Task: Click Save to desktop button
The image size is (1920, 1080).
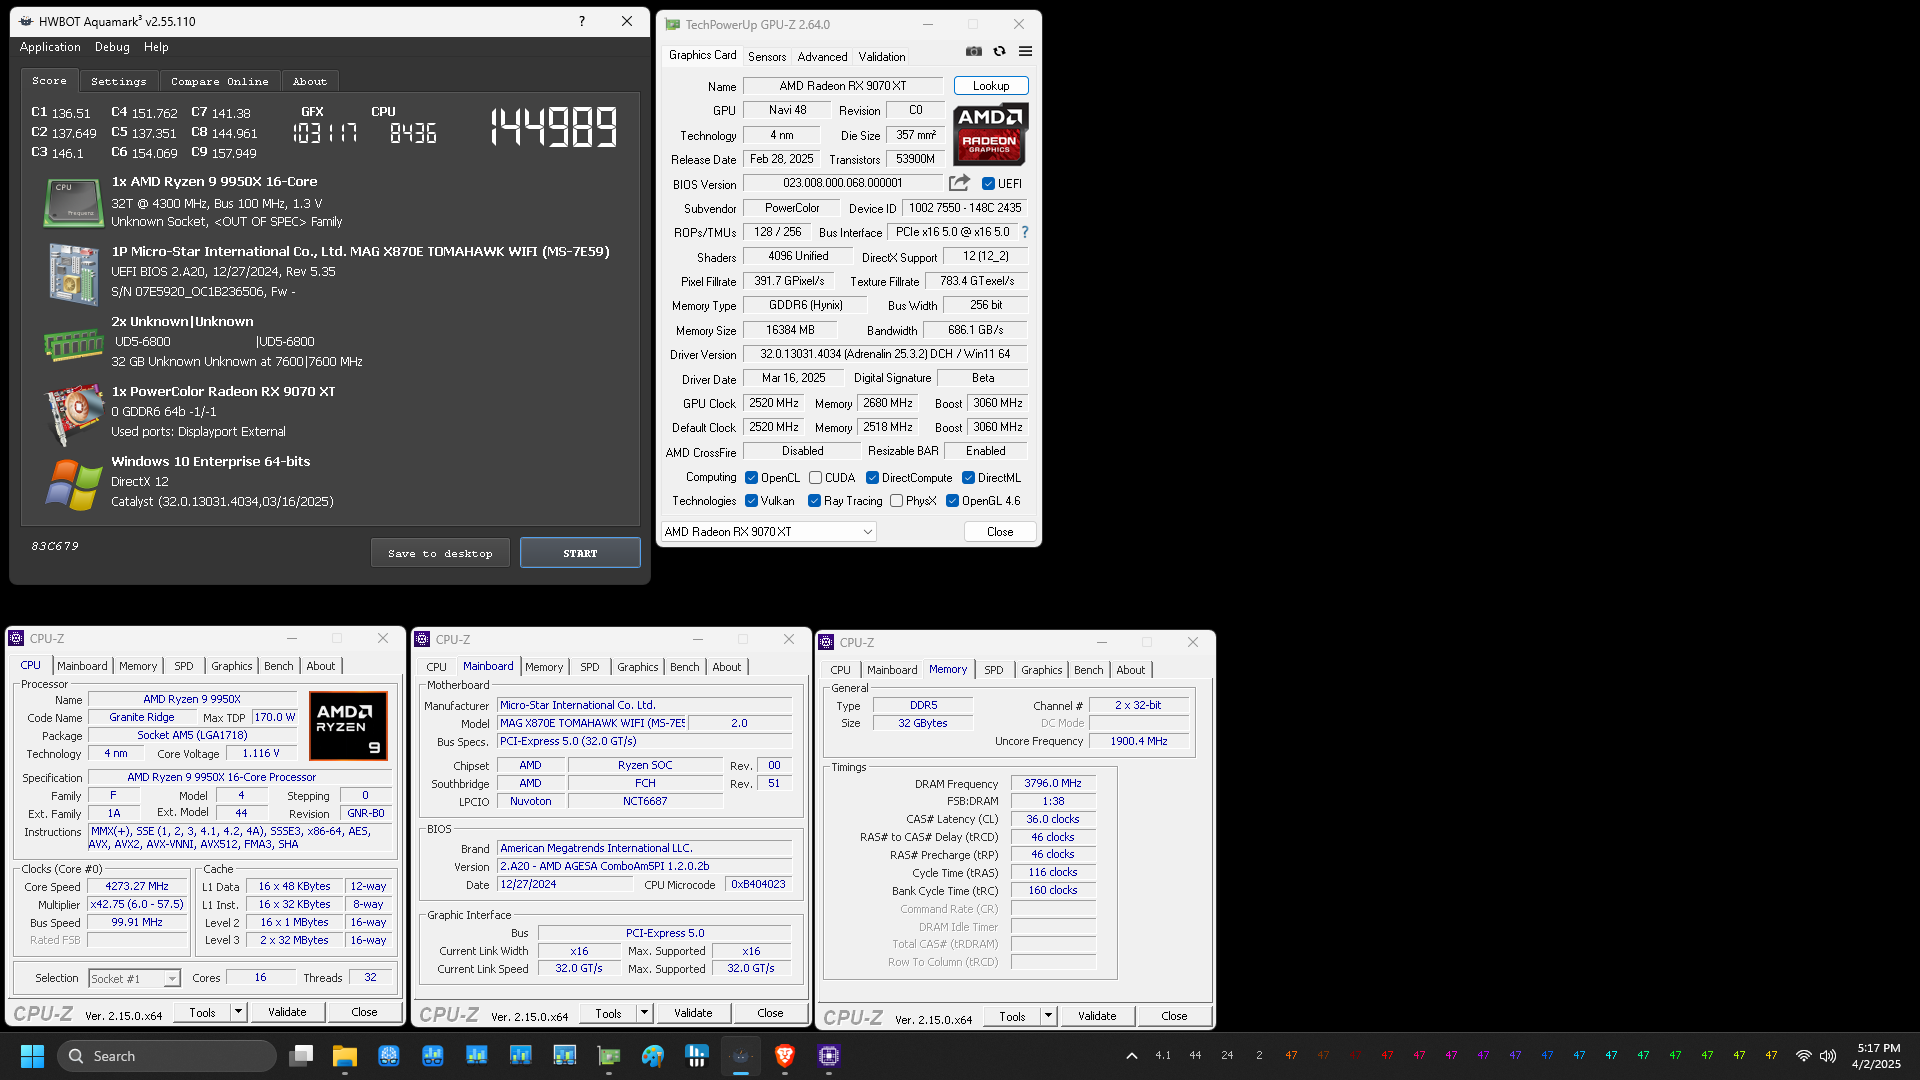Action: point(440,553)
